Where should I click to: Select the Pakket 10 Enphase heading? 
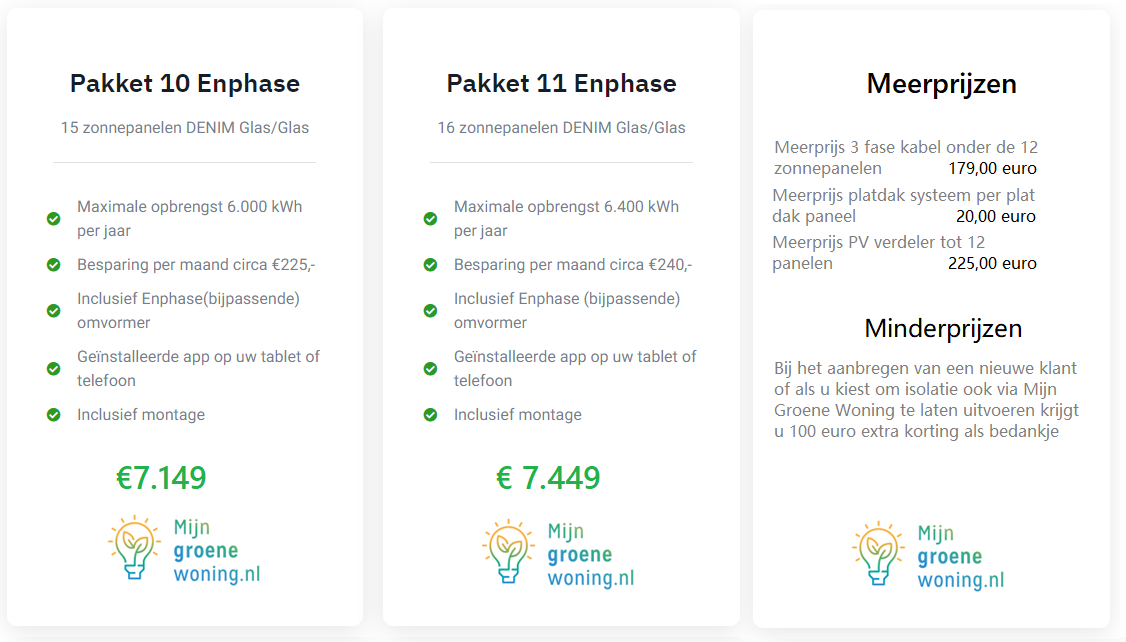[185, 83]
